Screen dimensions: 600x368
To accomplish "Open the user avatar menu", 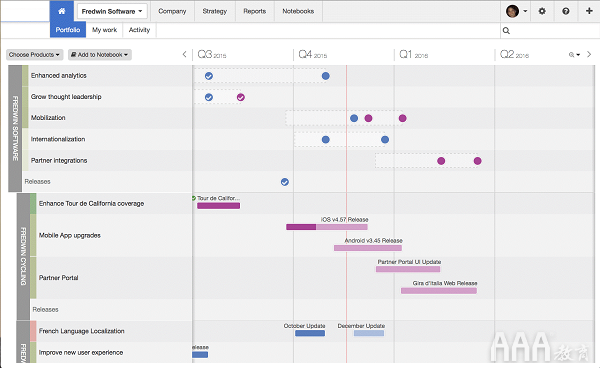I will point(516,11).
